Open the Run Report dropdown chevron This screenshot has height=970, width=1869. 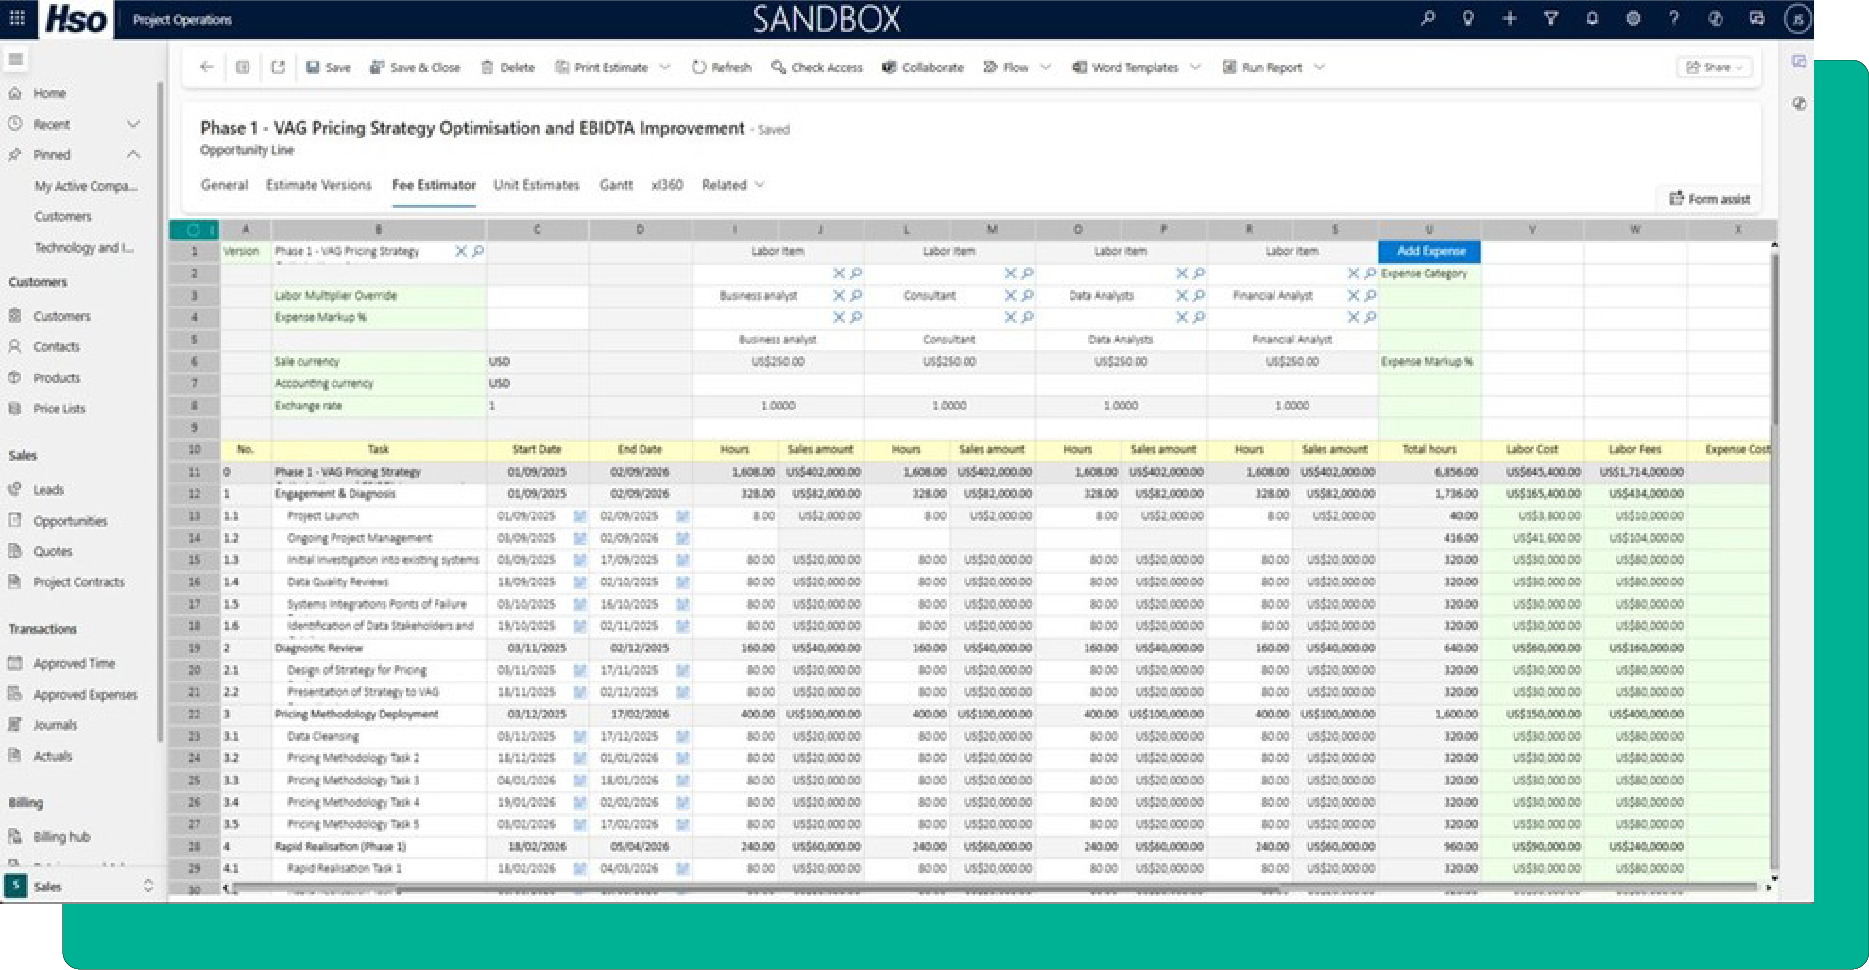pyautogui.click(x=1319, y=68)
